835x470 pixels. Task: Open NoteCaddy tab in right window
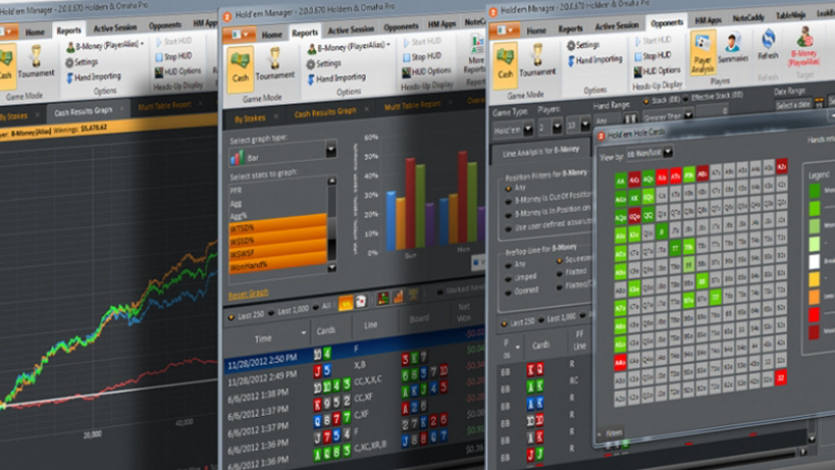[748, 18]
